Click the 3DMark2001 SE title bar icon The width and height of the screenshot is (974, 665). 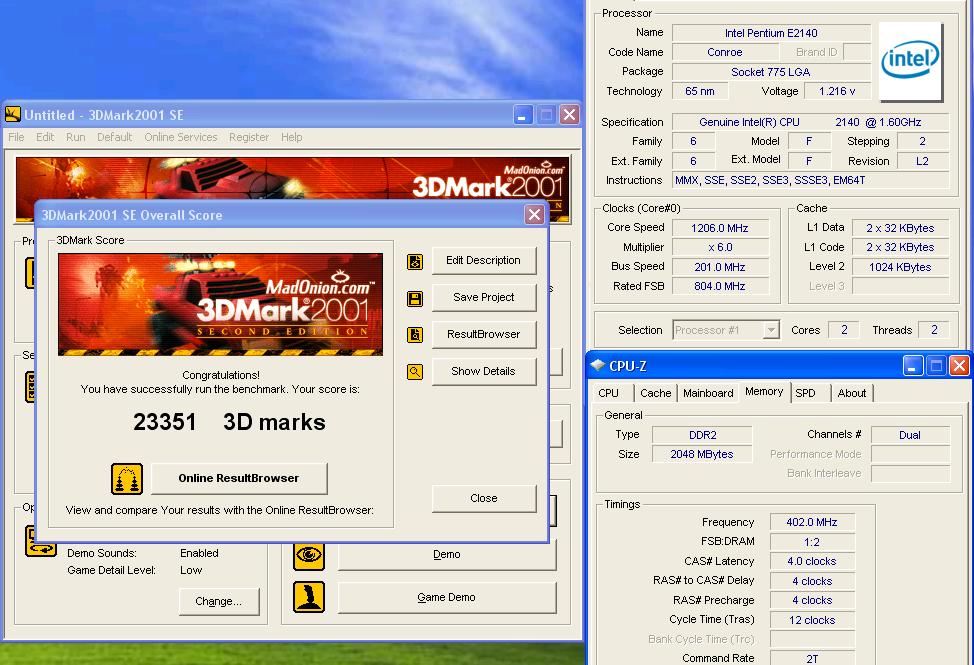12,114
